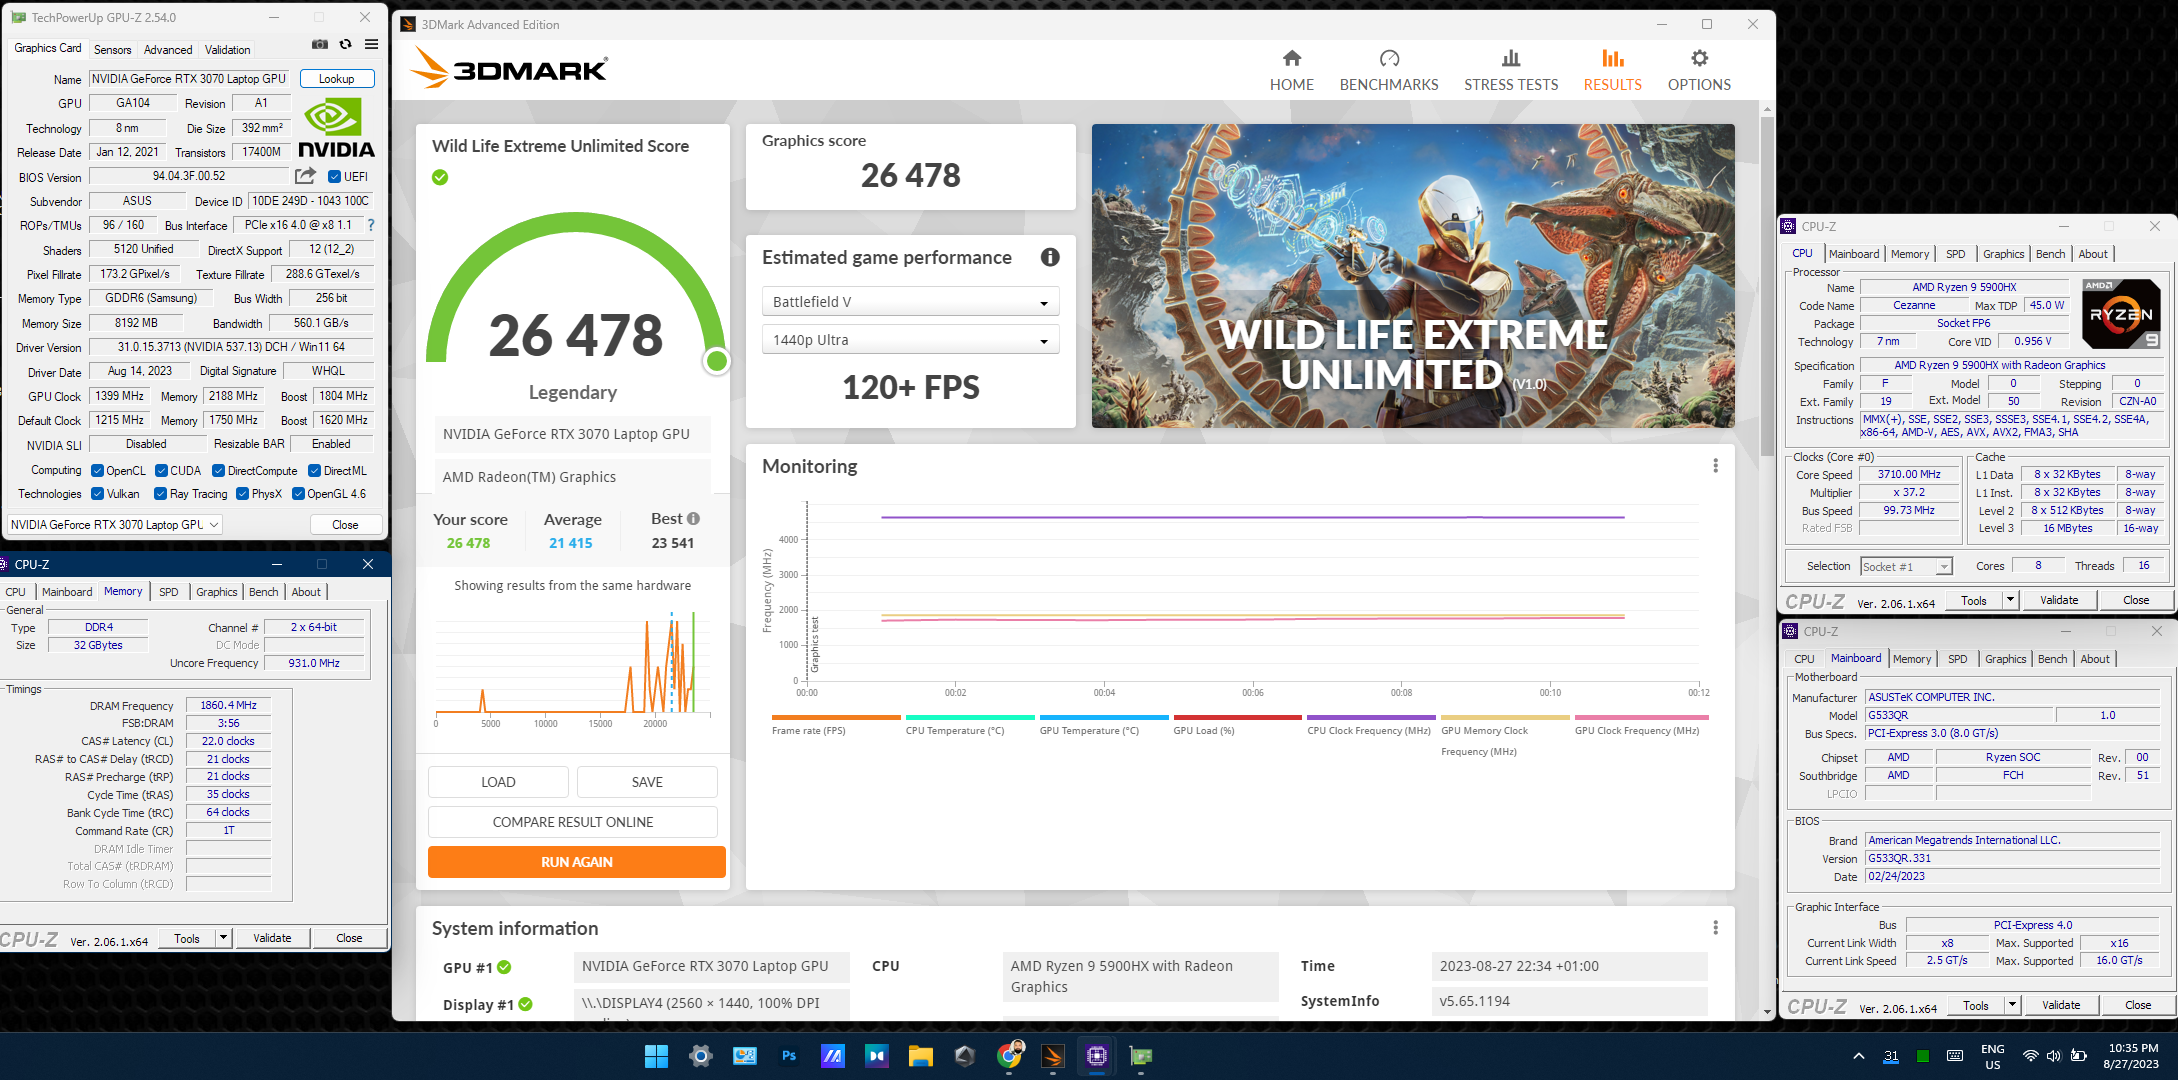Open the Monitoring panel three-dot menu
Viewport: 2178px width, 1080px height.
(x=1715, y=466)
